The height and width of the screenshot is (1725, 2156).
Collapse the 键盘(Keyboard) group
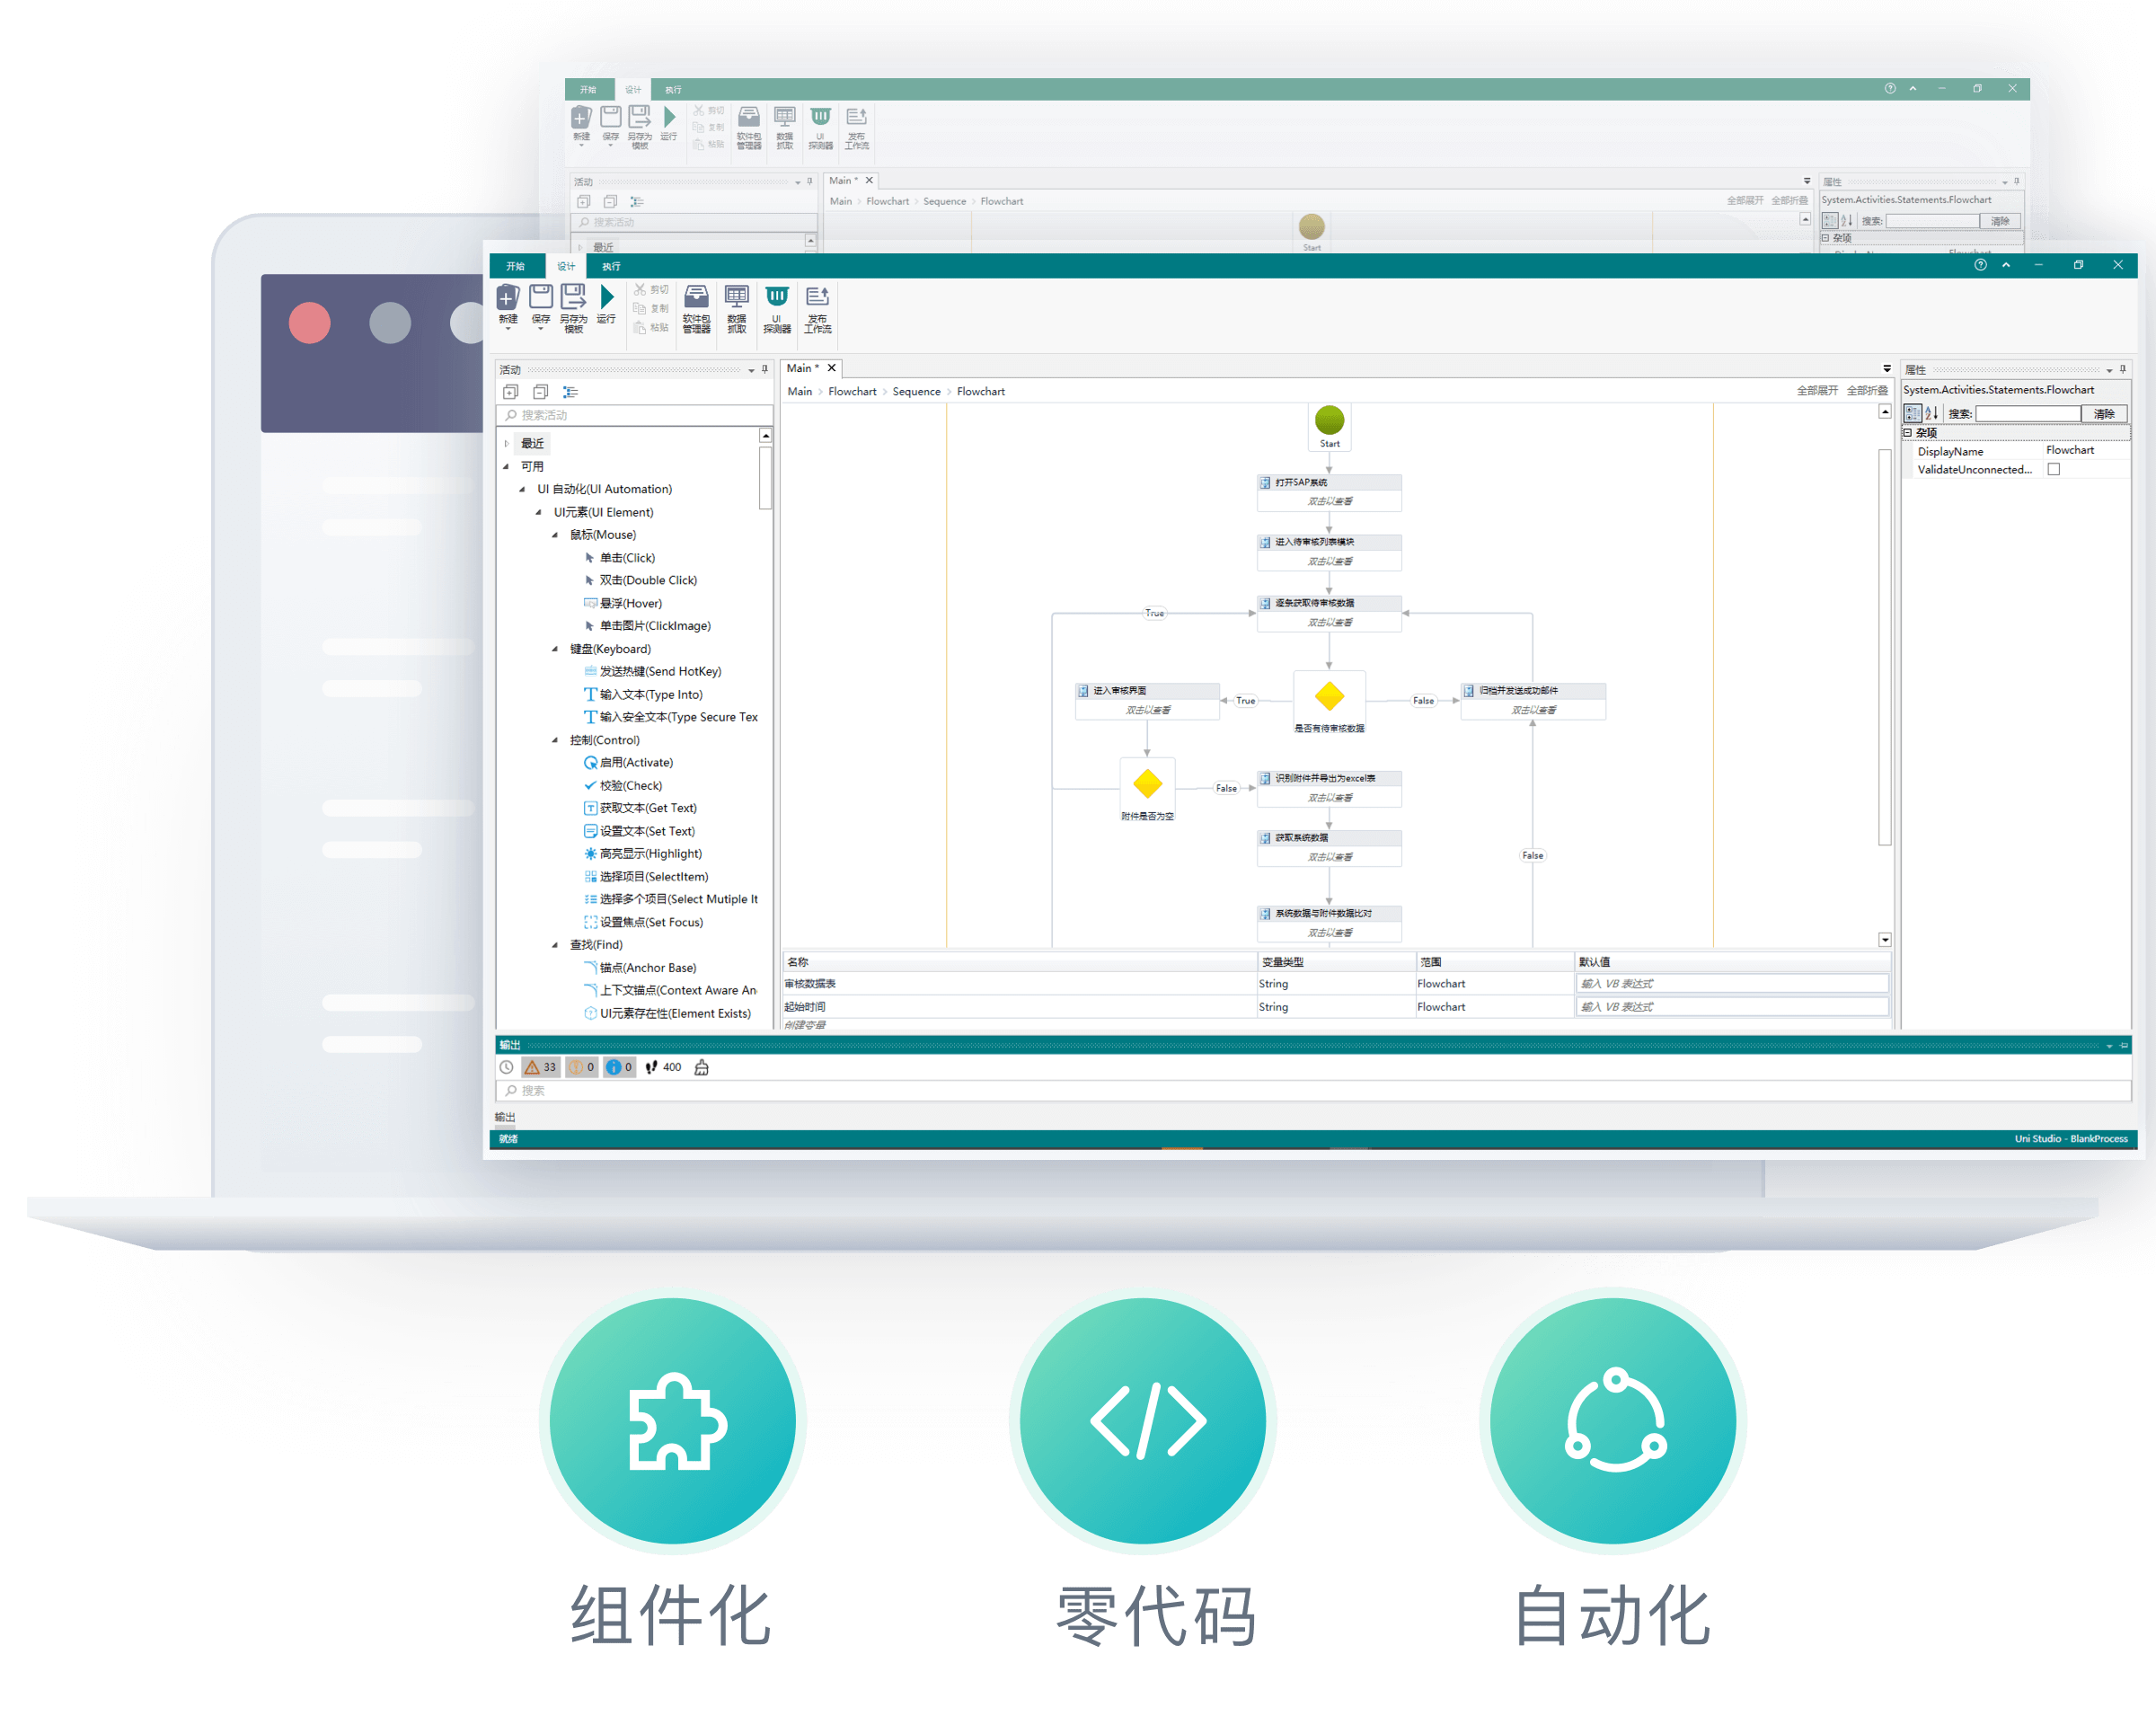coord(555,649)
